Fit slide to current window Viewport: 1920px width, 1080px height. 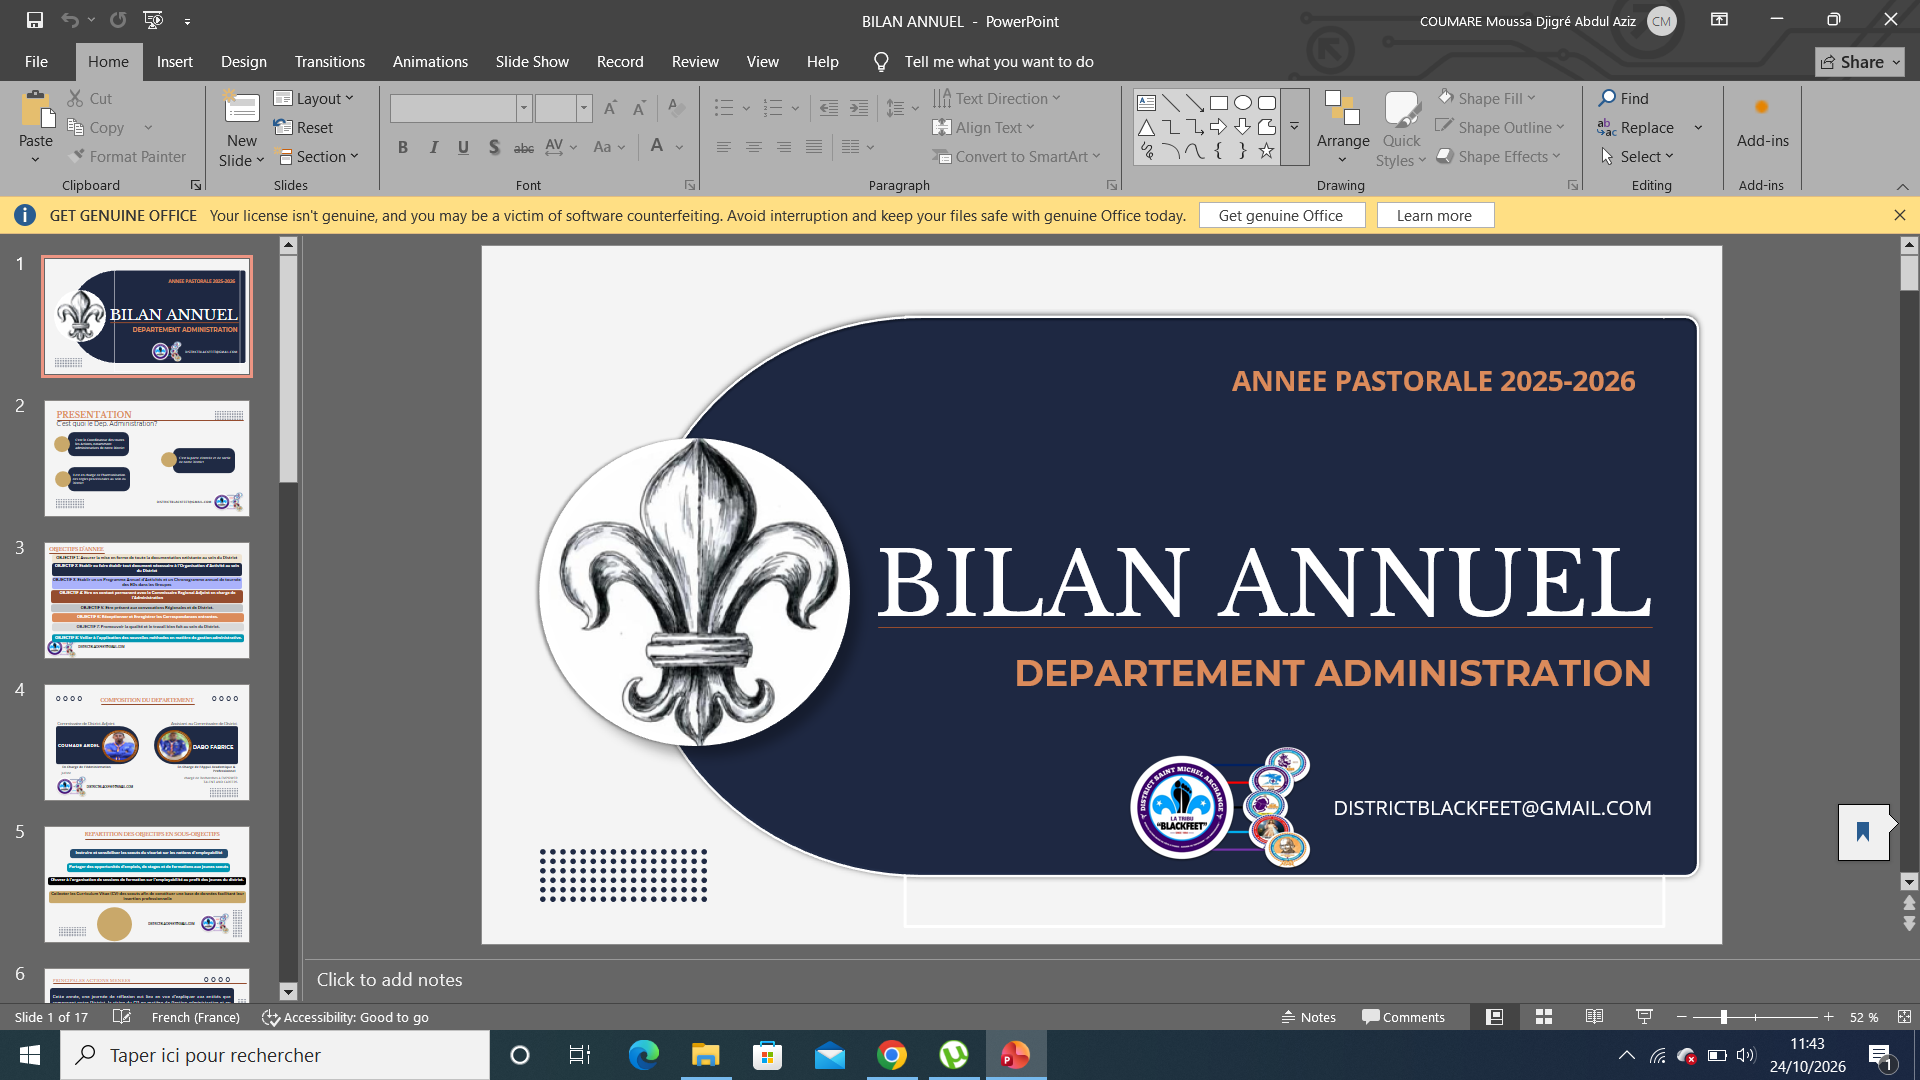coord(1904,1017)
